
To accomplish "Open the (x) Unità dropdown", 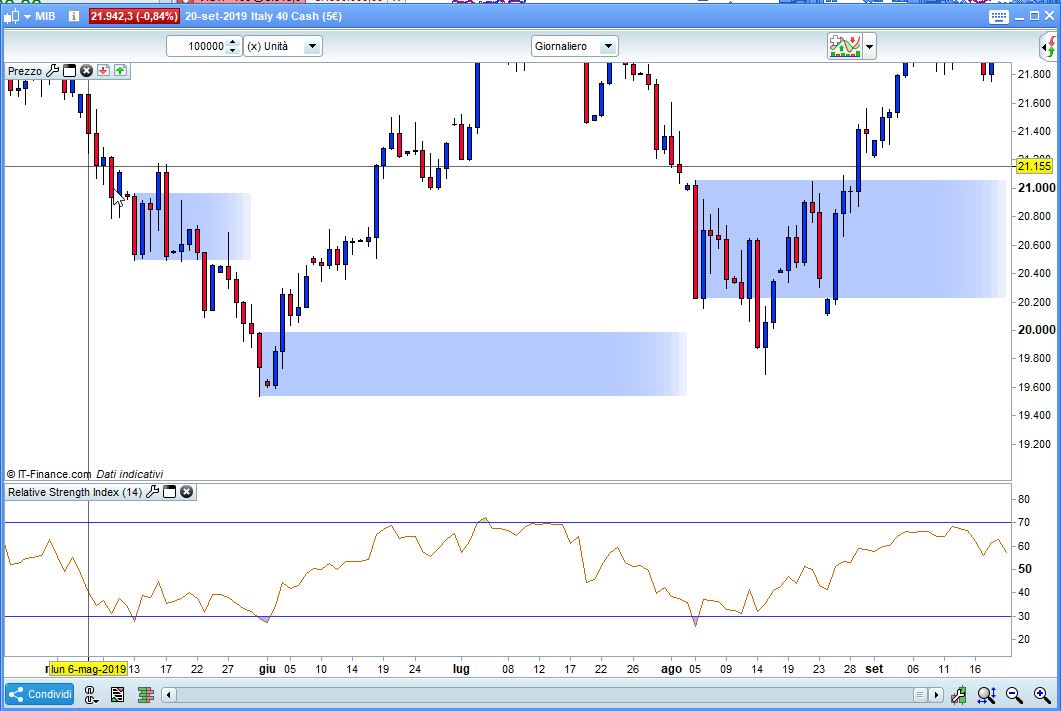I will [x=282, y=46].
